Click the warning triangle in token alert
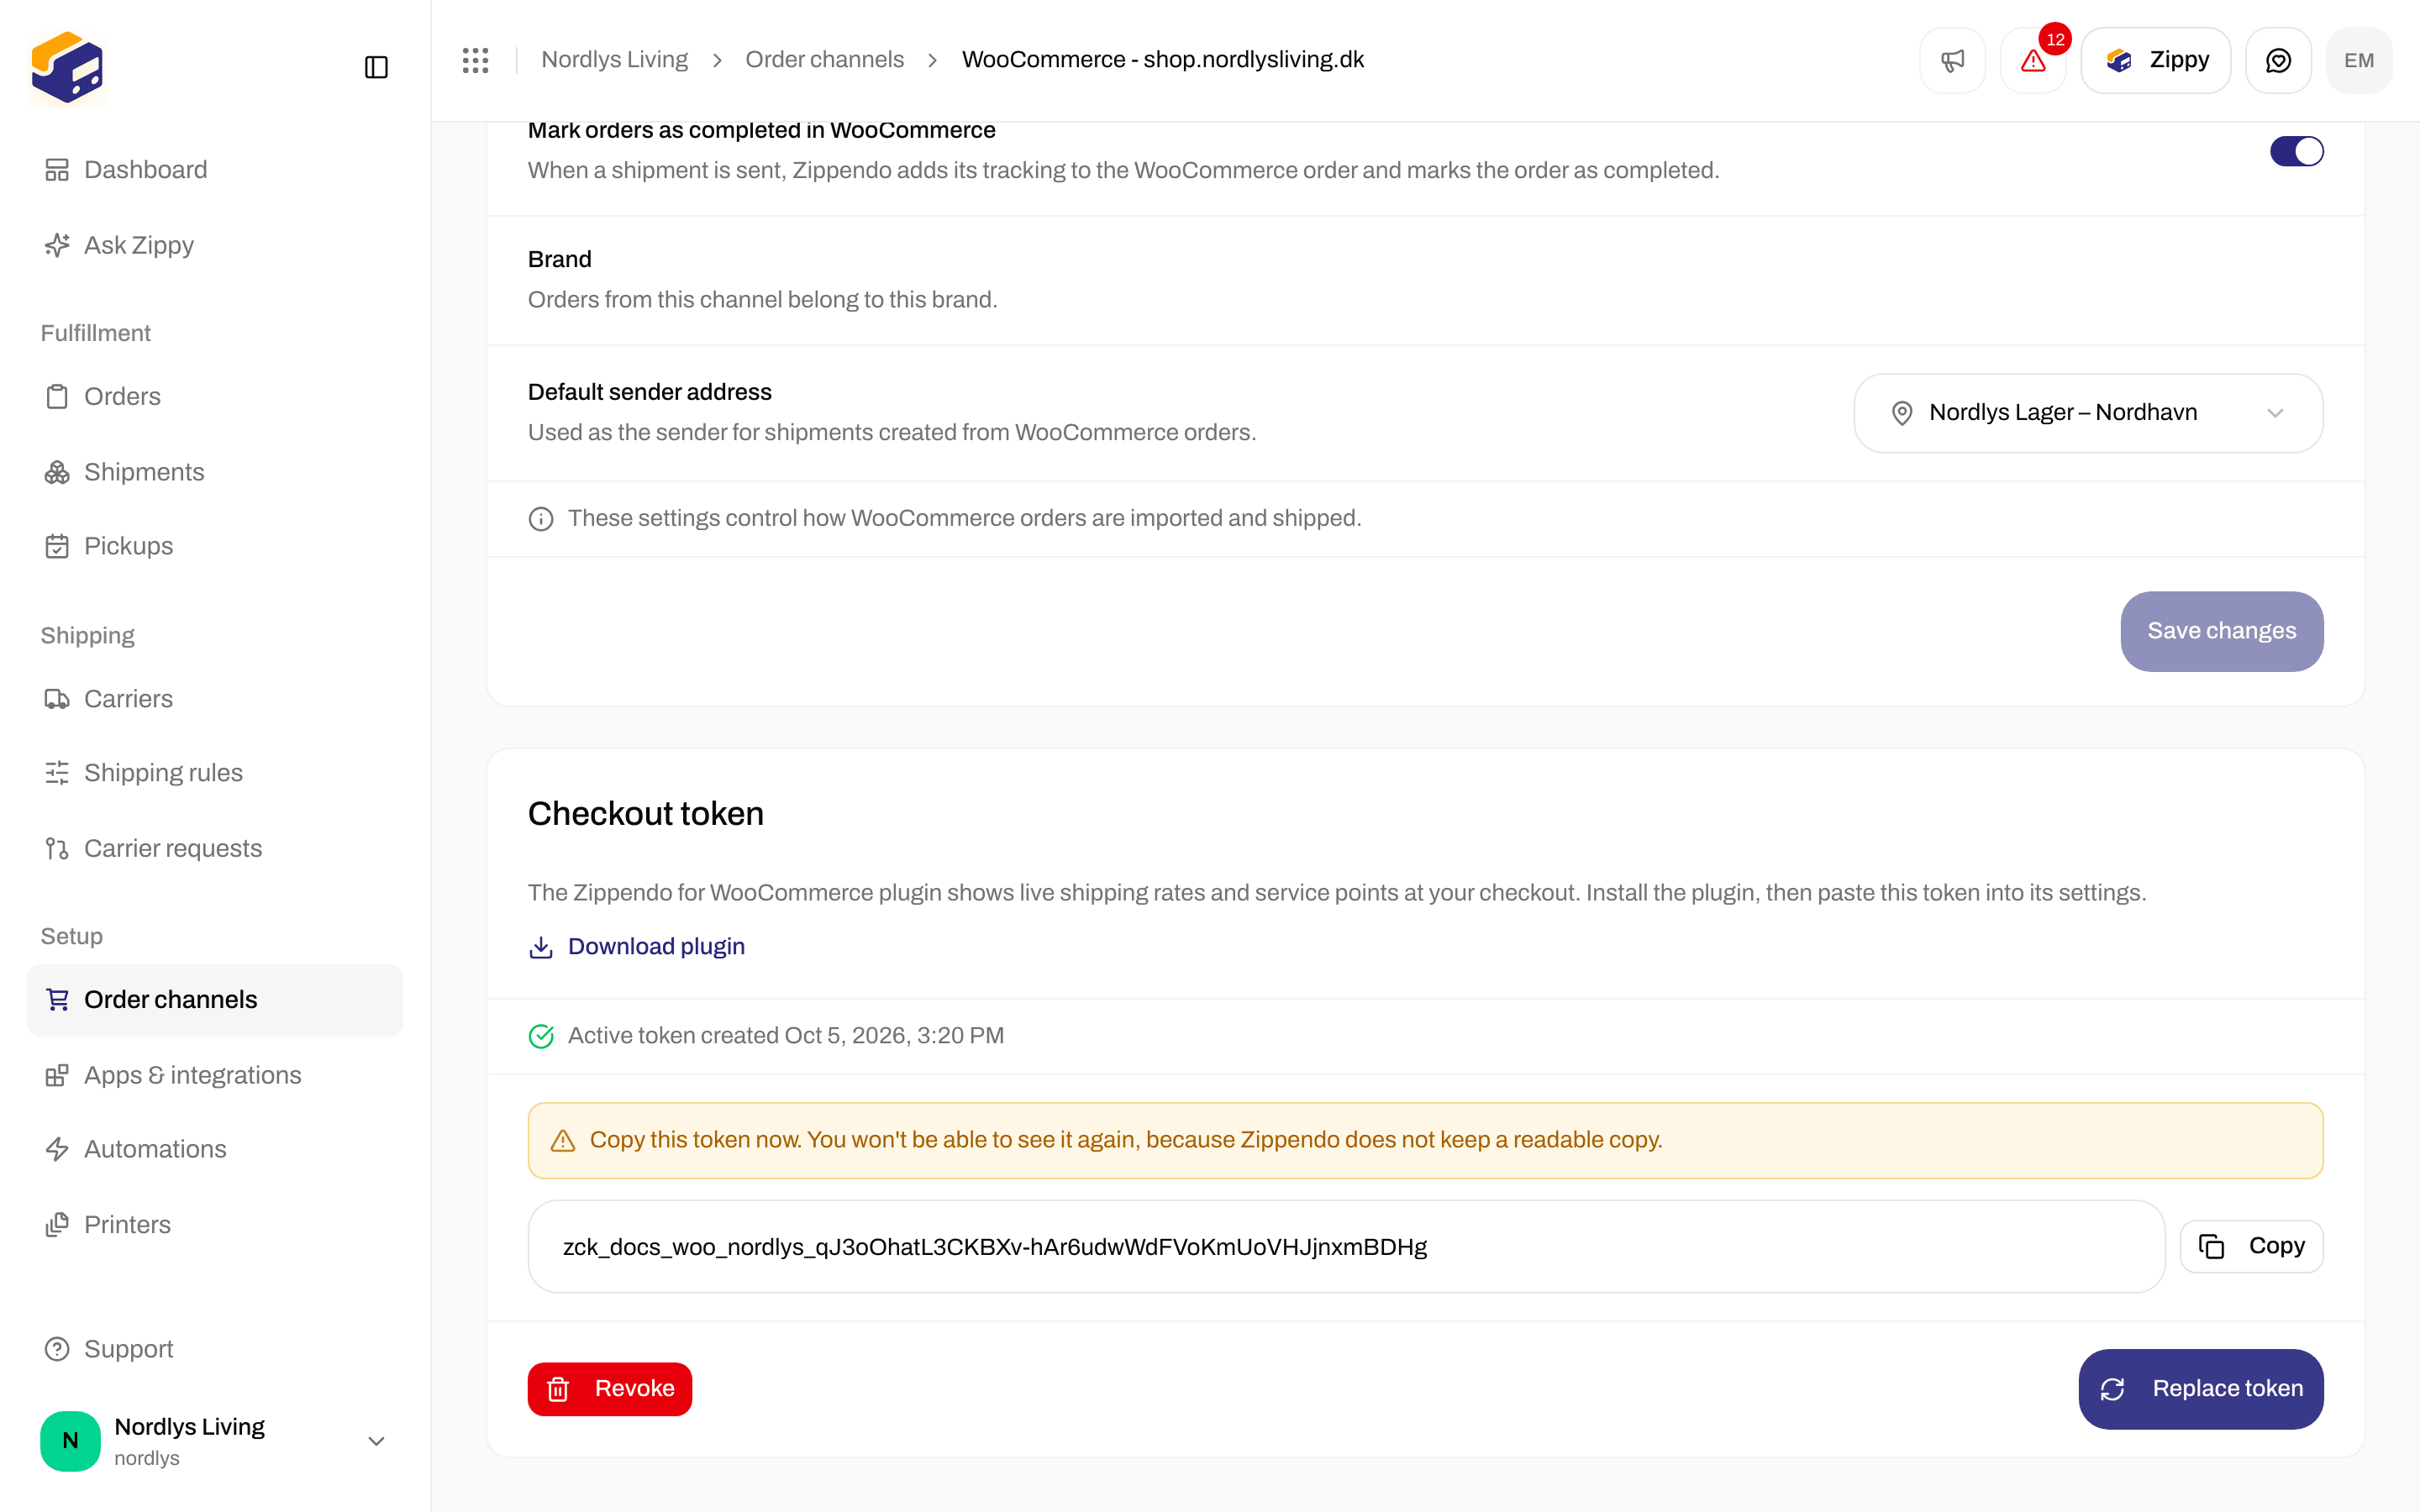Screen dimensions: 2420x1512 [x=563, y=1141]
